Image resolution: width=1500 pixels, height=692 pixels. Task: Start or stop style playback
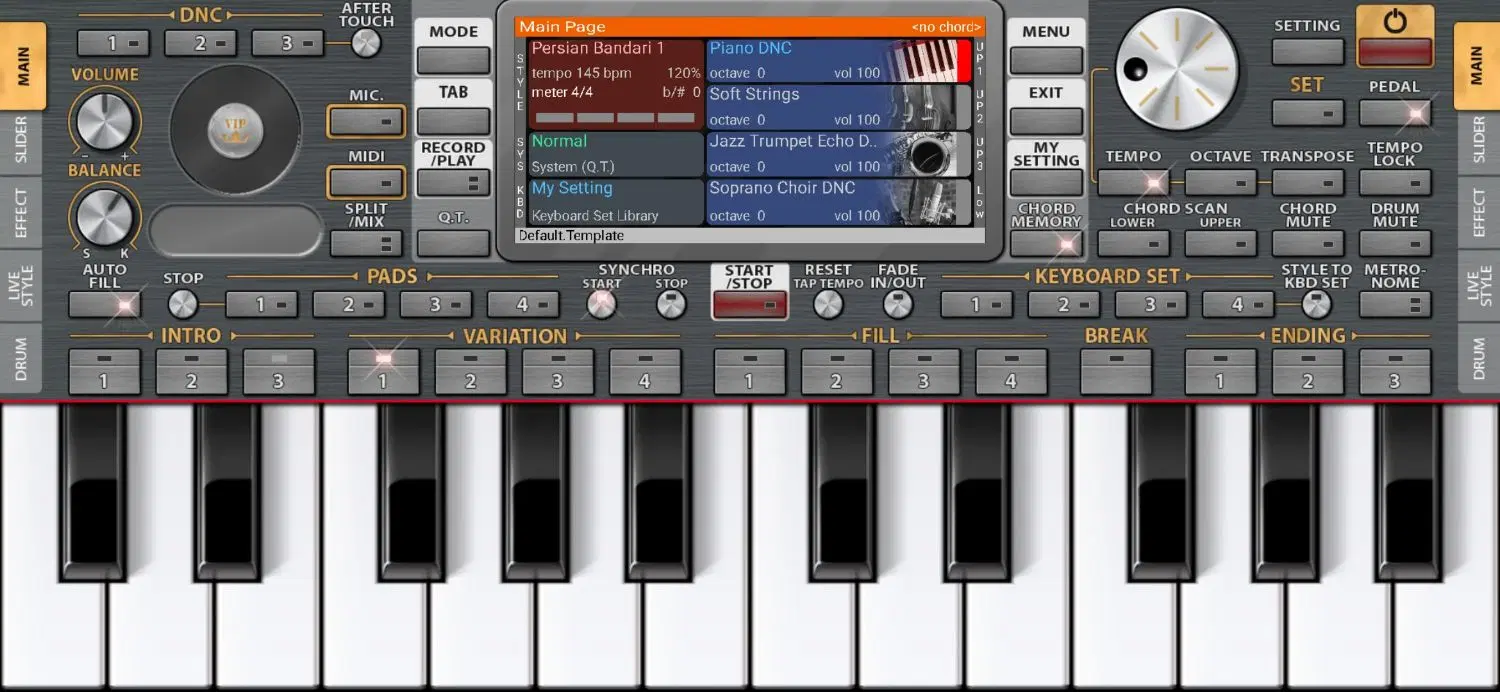click(749, 304)
